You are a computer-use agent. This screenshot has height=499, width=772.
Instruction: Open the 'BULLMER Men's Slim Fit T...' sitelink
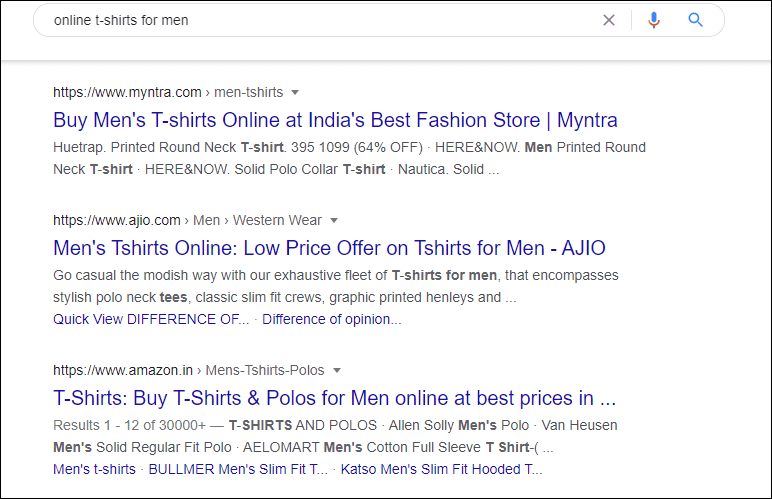point(238,469)
